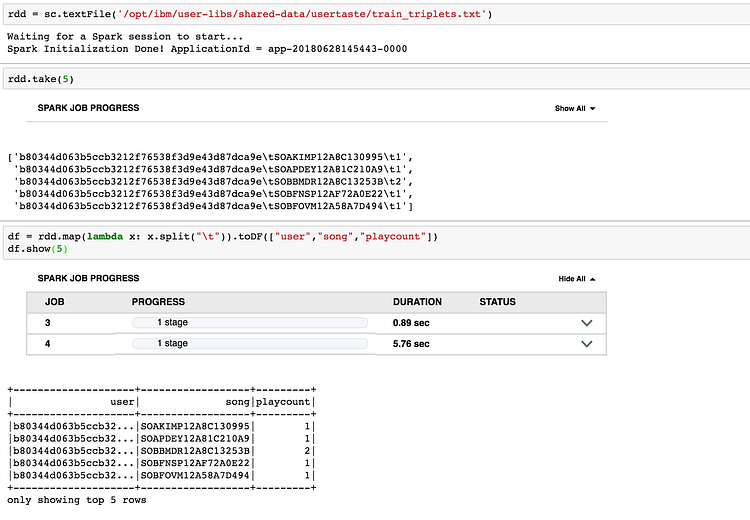This screenshot has width=750, height=520.
Task: Select the JOB column header
Action: [55, 302]
